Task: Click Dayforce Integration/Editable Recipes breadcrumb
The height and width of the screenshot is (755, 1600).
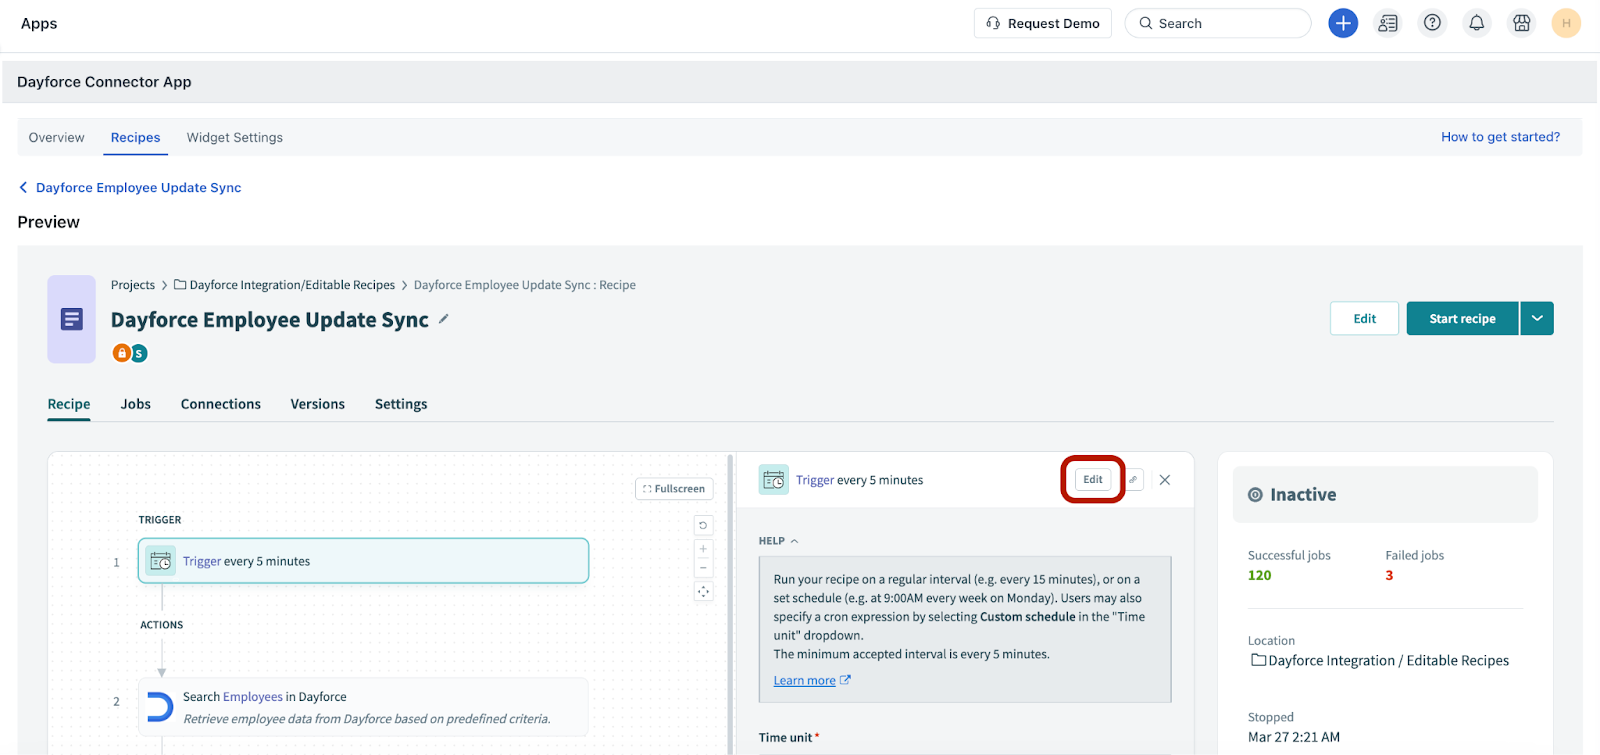Action: point(292,285)
